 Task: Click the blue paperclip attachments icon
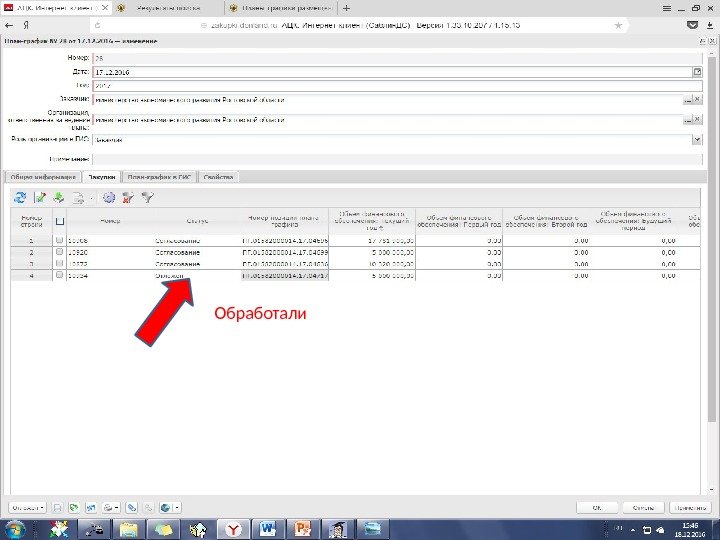click(x=132, y=507)
